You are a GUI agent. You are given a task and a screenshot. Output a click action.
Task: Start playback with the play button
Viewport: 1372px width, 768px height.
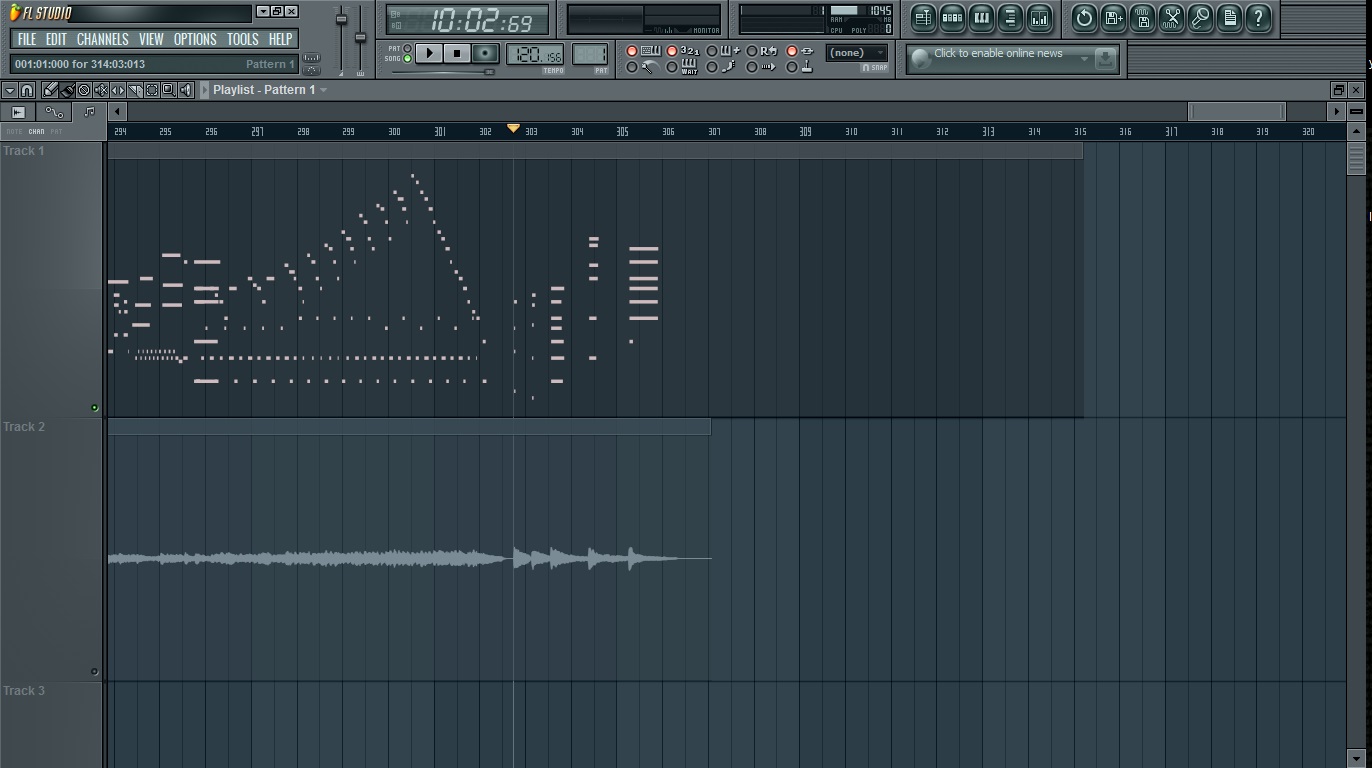(429, 53)
